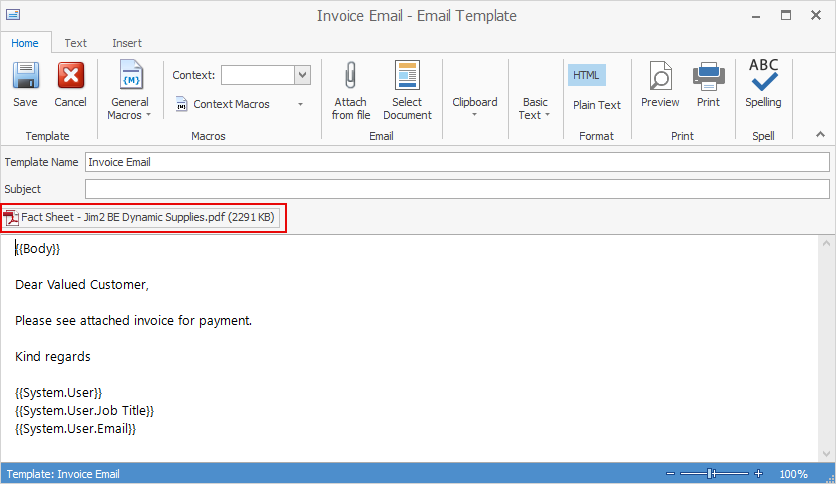Click the {{System.User.Email}} macro line
Viewport: 836px width, 484px height.
click(75, 429)
